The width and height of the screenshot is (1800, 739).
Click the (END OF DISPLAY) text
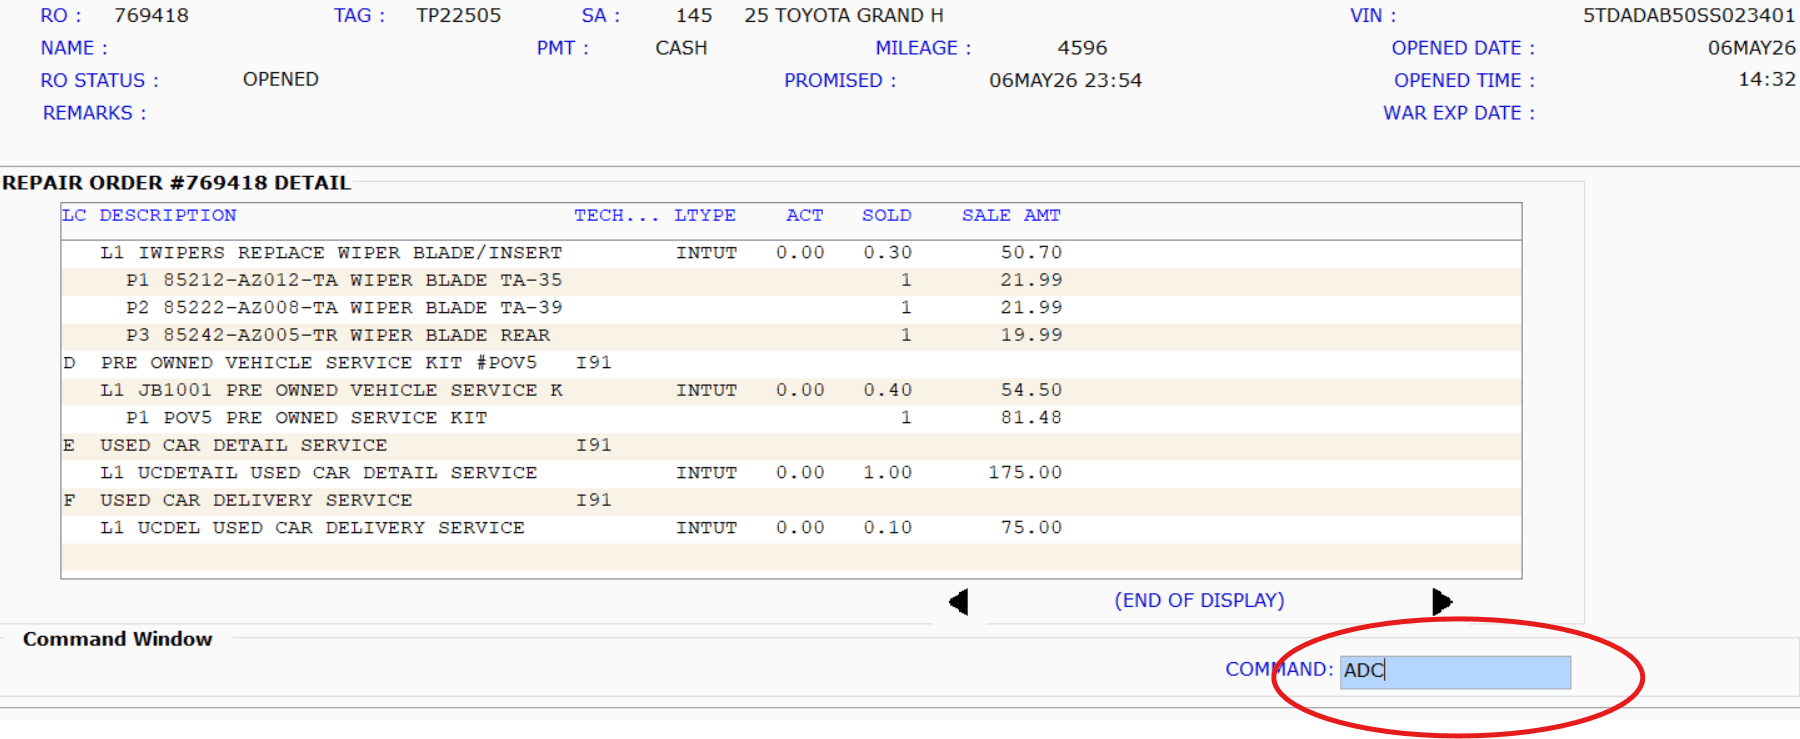click(x=1199, y=601)
